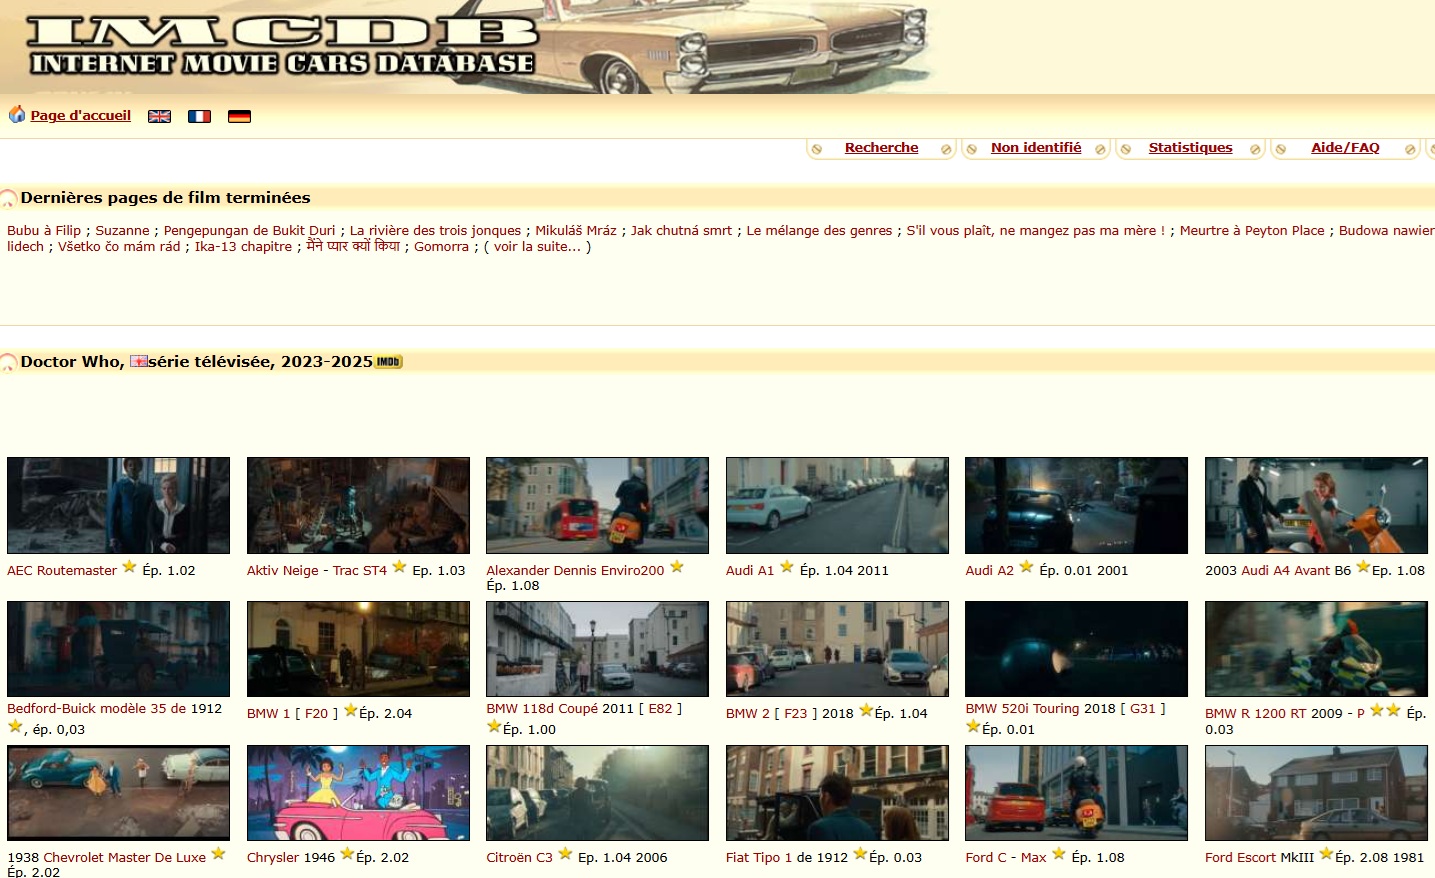Open the Alexander Dennis Enviro200 link
1435x878 pixels.
pos(575,571)
